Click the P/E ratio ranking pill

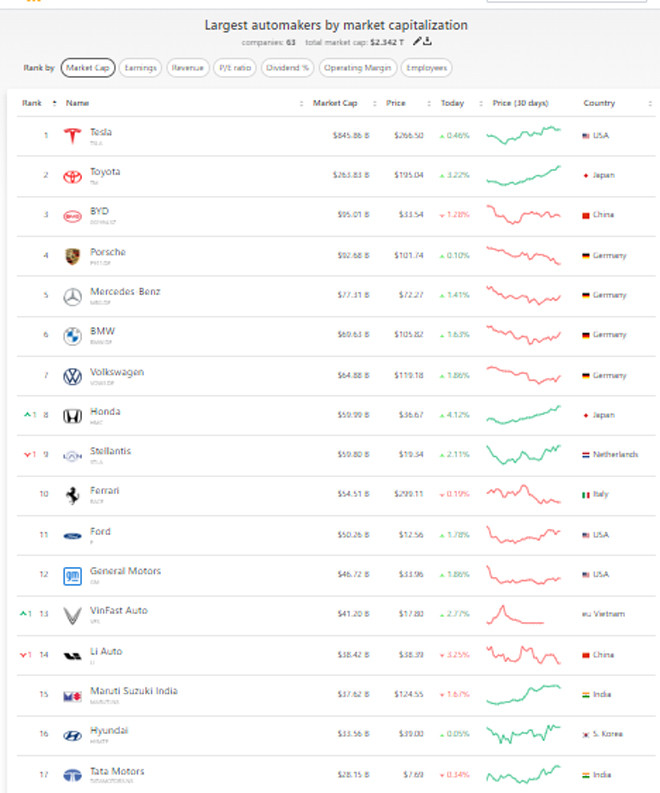tap(237, 68)
